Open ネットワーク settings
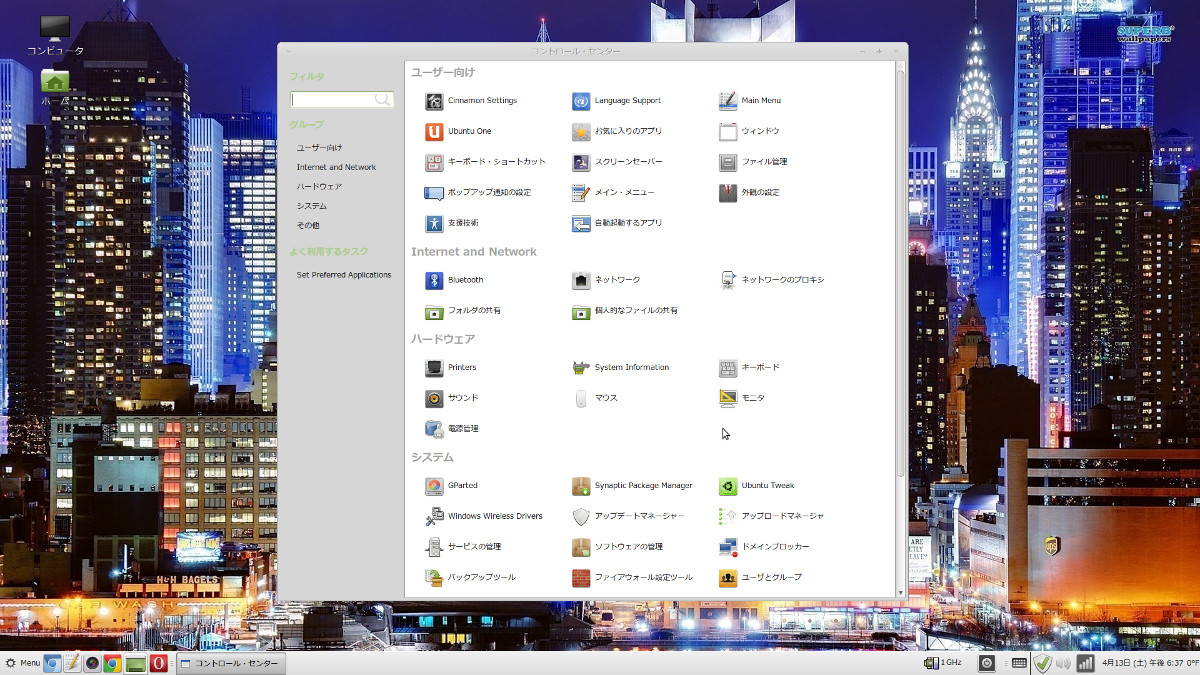 (x=606, y=281)
